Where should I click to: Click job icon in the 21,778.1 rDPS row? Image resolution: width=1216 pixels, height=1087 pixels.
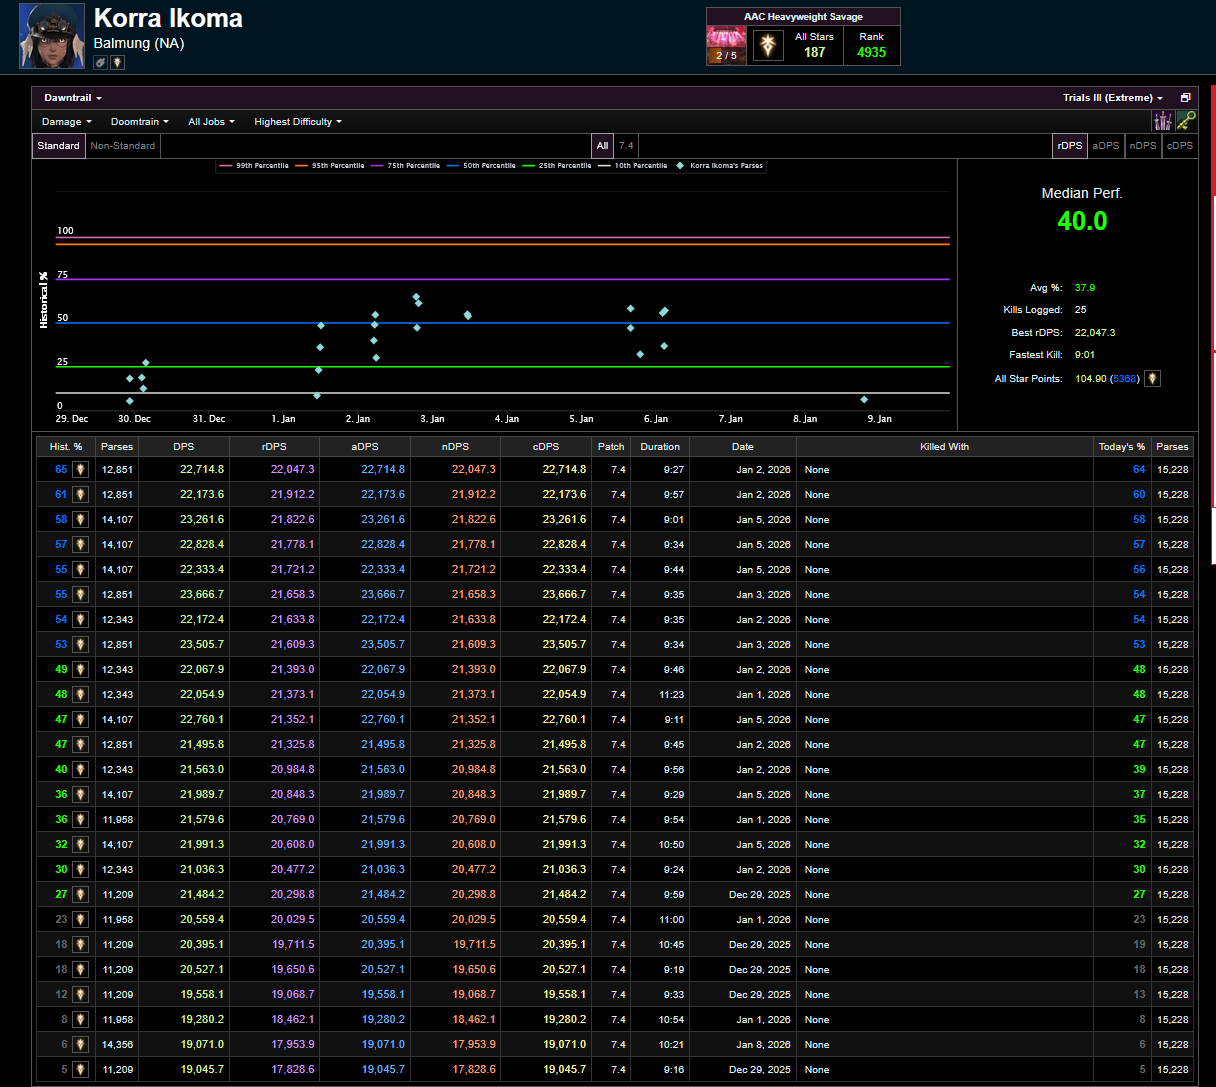[x=80, y=544]
